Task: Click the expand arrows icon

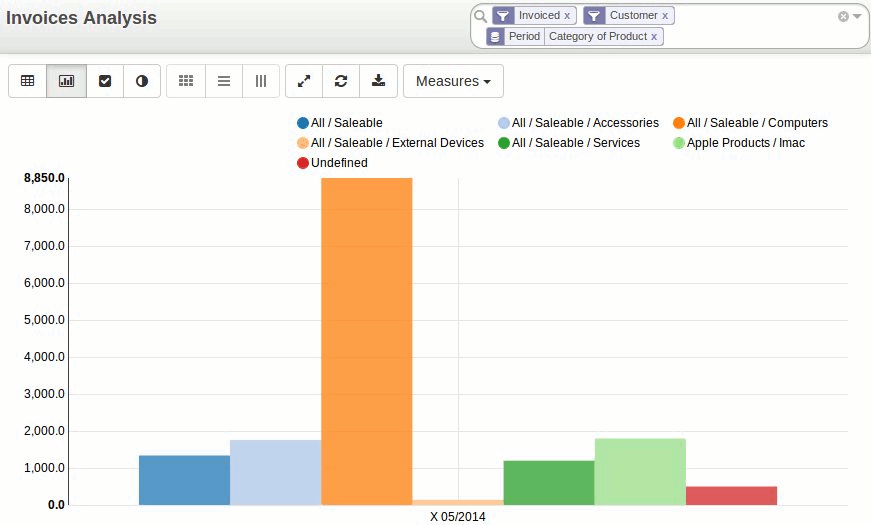Action: [304, 81]
